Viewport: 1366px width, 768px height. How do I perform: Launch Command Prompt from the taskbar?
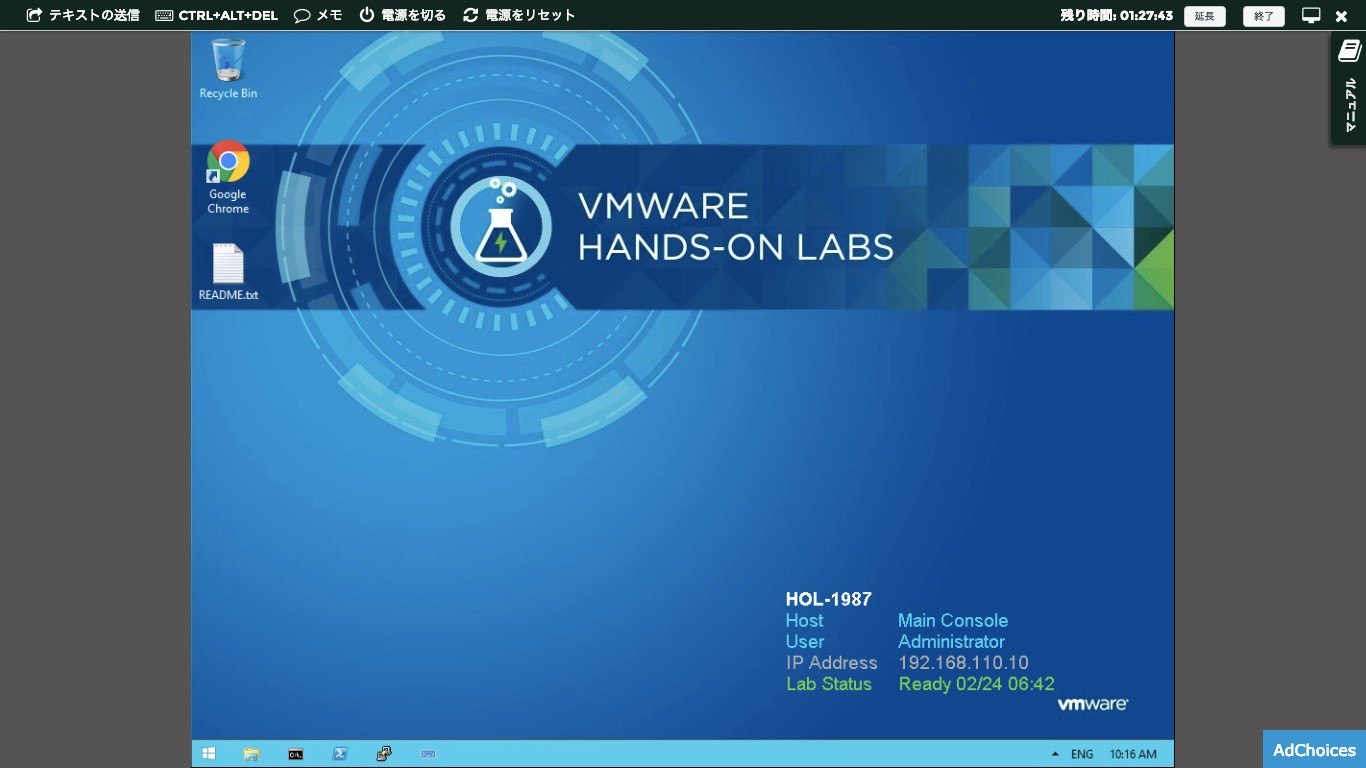(296, 754)
